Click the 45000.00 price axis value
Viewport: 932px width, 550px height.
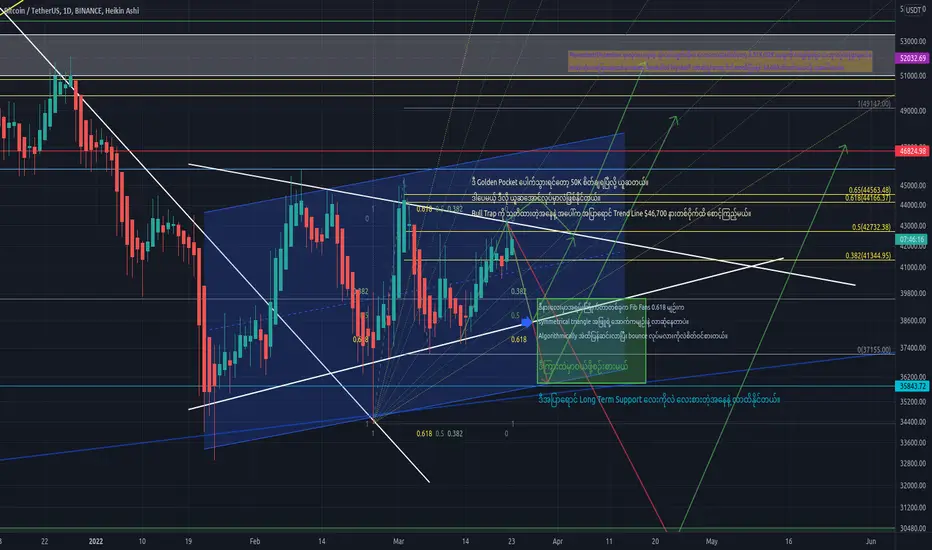pyautogui.click(x=913, y=186)
